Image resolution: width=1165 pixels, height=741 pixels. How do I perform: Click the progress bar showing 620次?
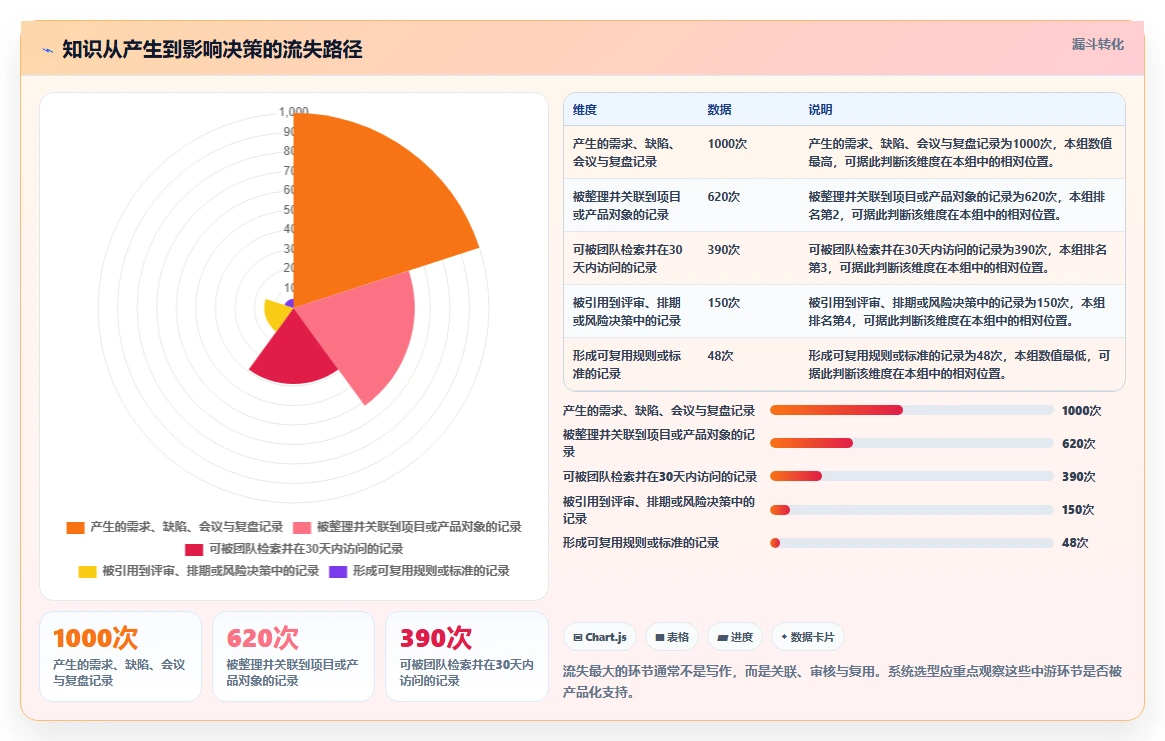[x=912, y=443]
